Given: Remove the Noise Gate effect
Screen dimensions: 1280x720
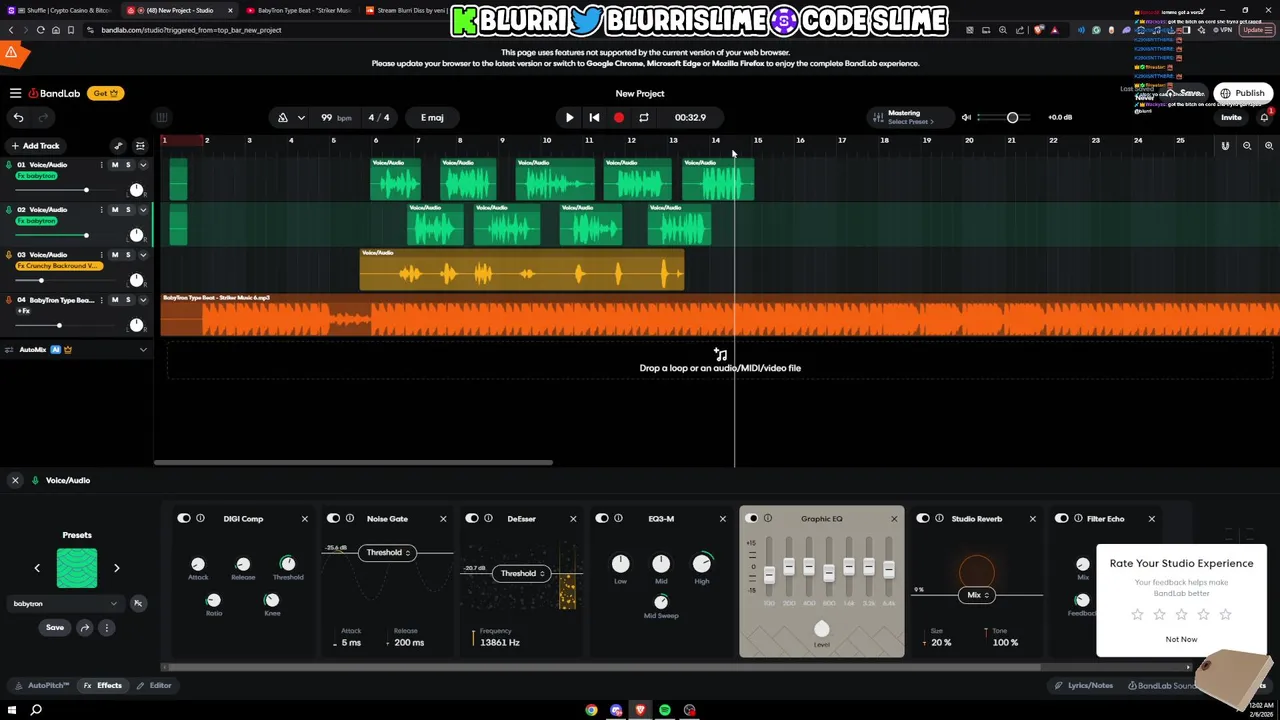Looking at the screenshot, I should pos(443,519).
